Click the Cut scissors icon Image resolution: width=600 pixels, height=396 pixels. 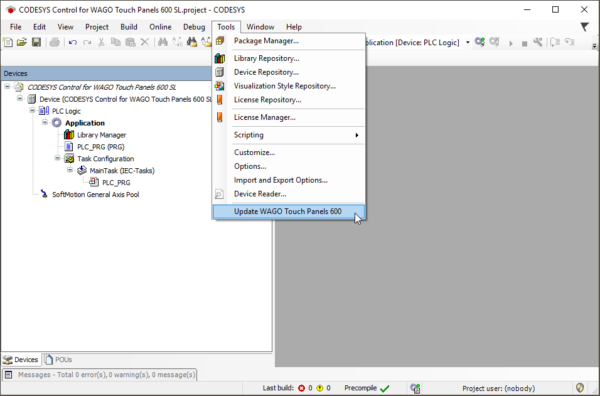point(101,42)
